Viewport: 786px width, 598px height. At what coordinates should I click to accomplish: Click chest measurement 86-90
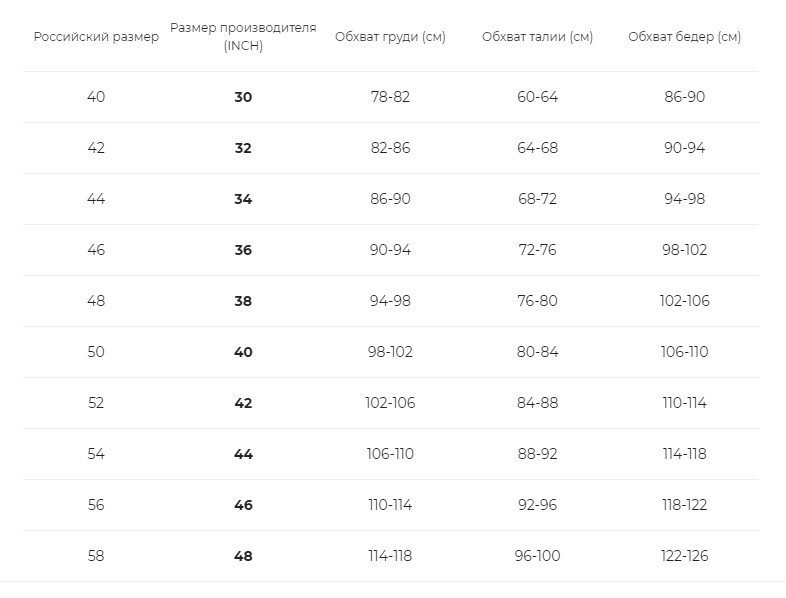[390, 199]
